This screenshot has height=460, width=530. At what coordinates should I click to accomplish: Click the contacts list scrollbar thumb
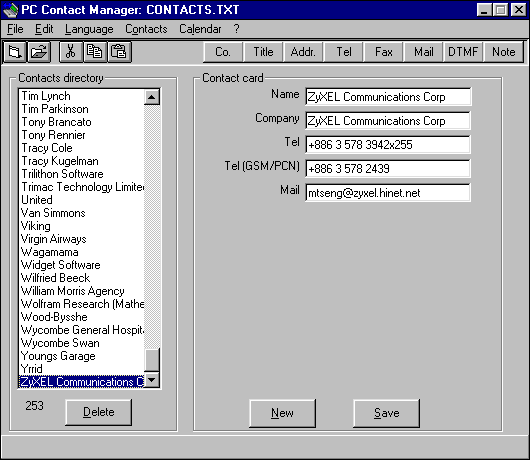152,360
